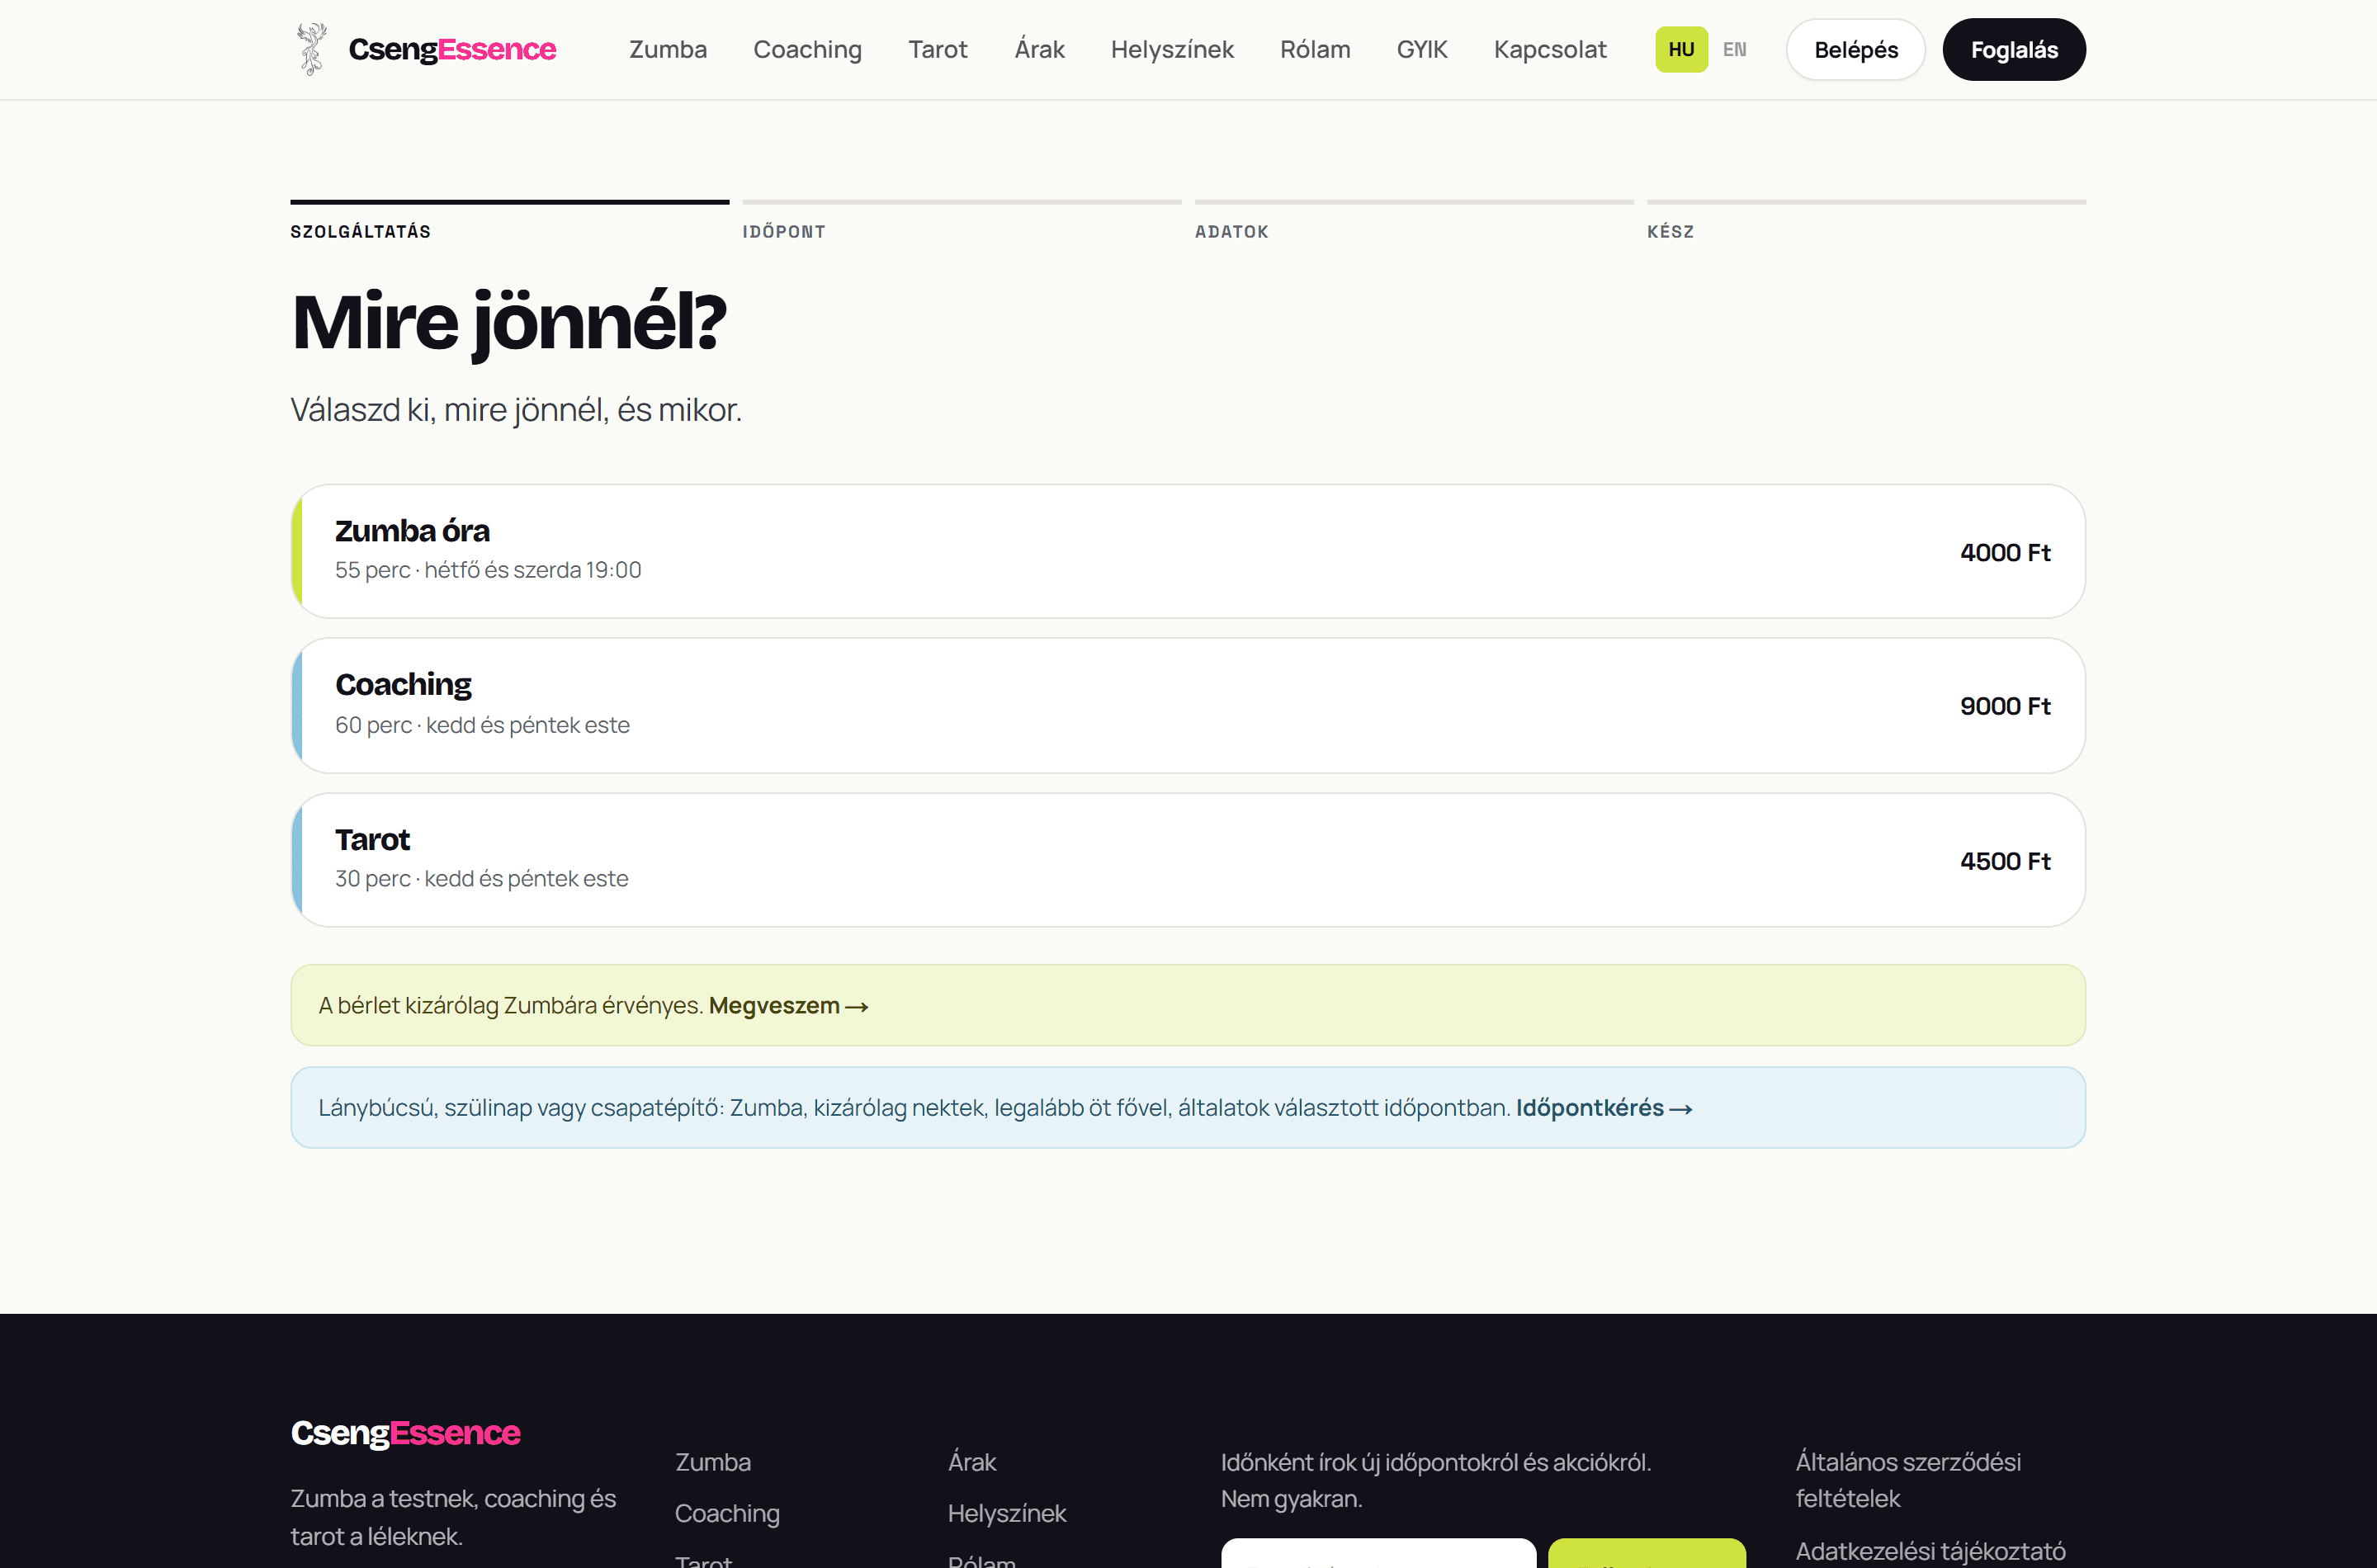Choose the Coaching 60 perc service card
This screenshot has width=2377, height=1568.
1188,705
